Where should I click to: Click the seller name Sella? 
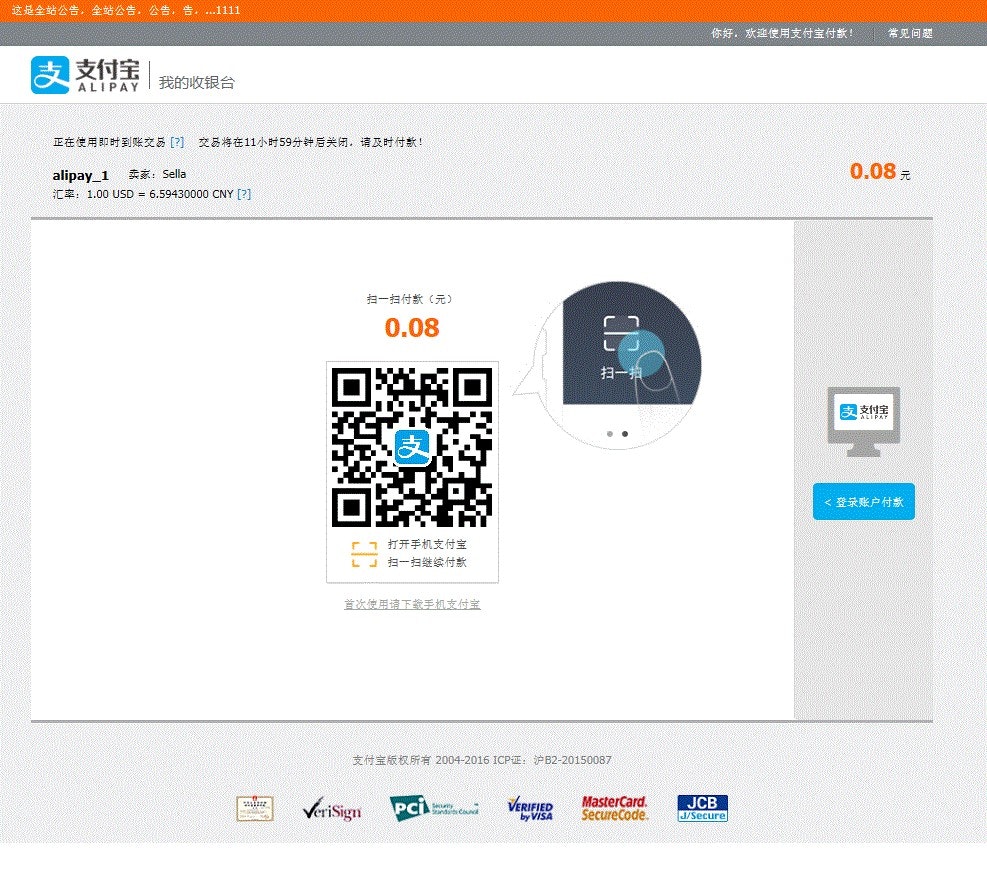click(x=174, y=174)
